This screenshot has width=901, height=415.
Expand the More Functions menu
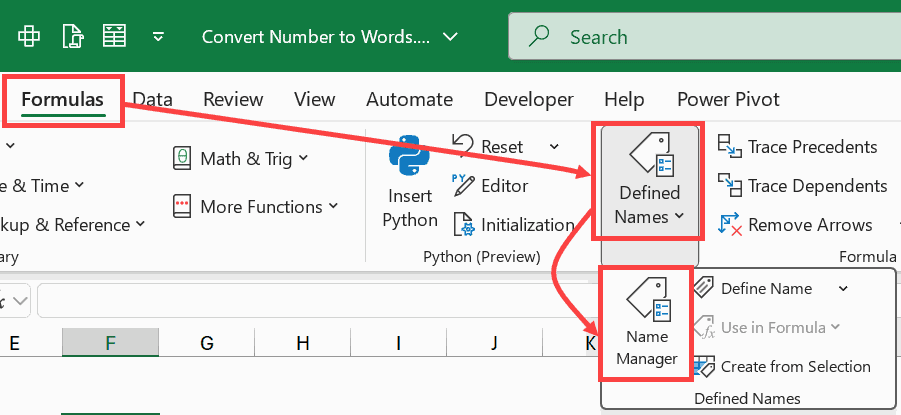(256, 206)
